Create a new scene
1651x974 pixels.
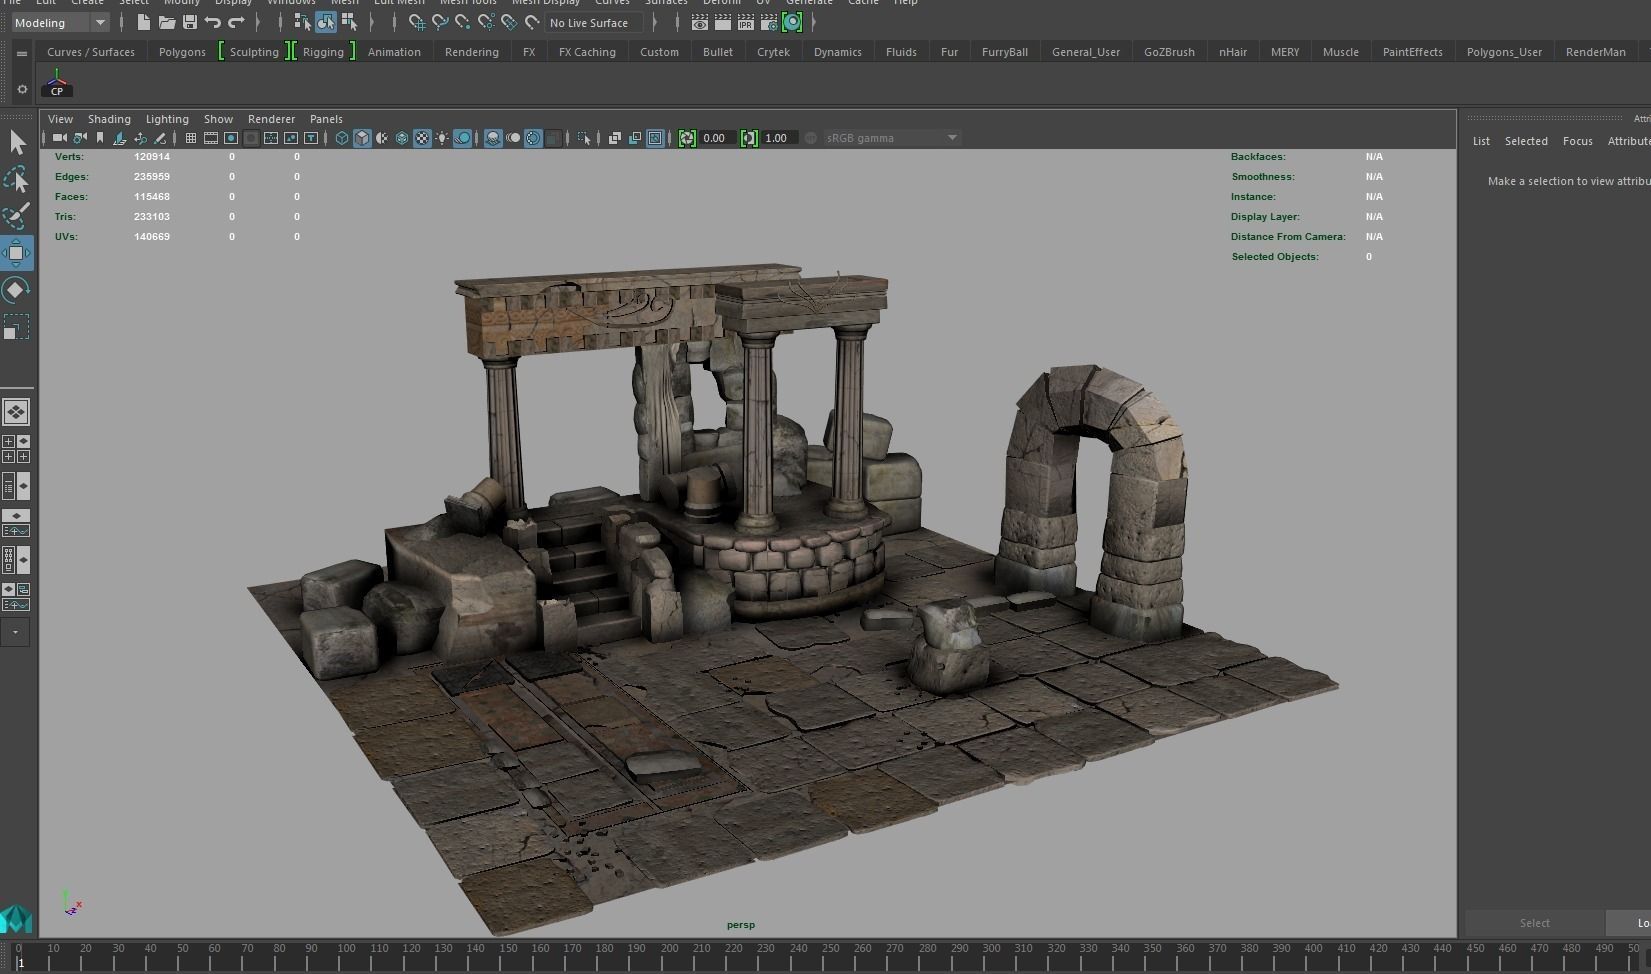coord(143,22)
